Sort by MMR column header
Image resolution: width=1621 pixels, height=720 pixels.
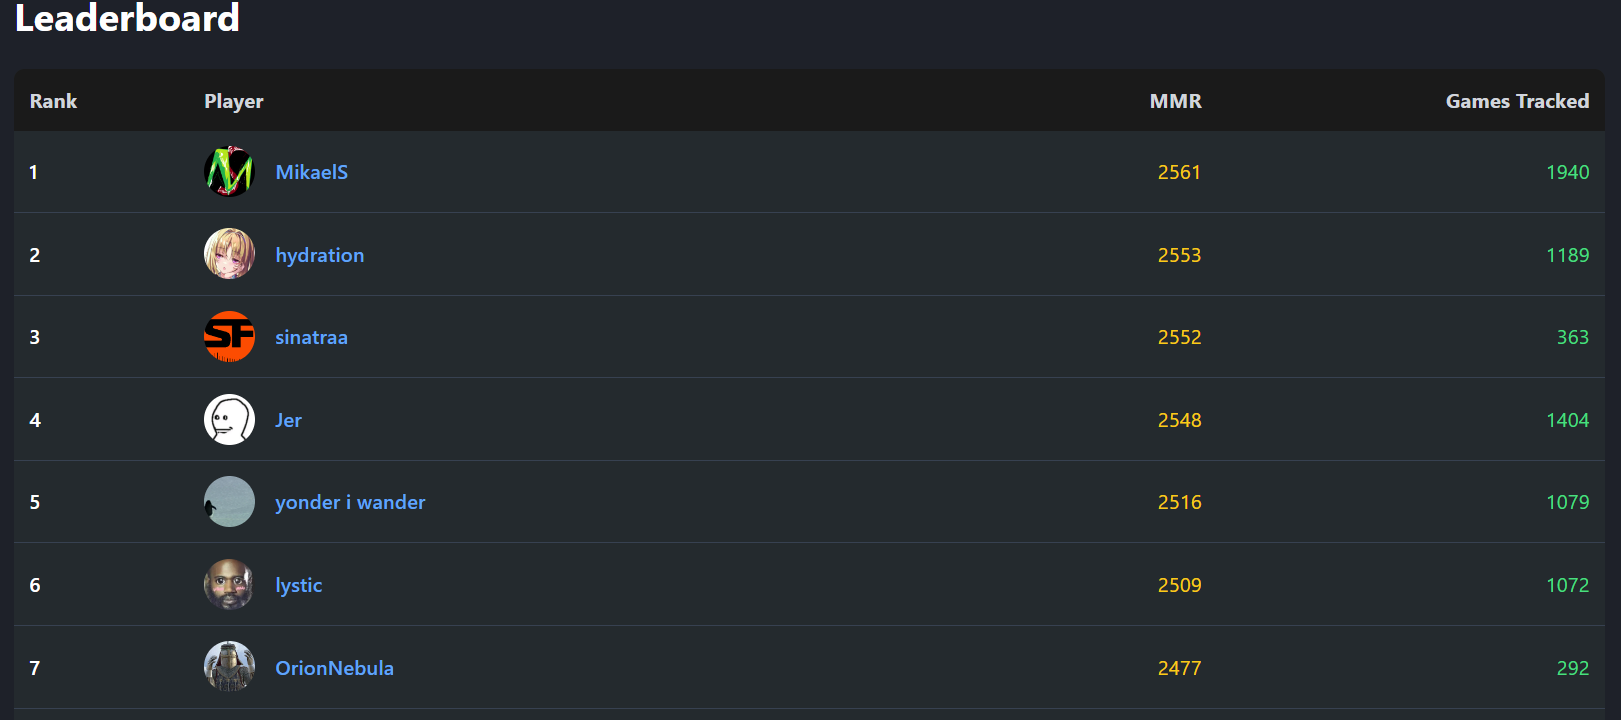(x=1176, y=101)
